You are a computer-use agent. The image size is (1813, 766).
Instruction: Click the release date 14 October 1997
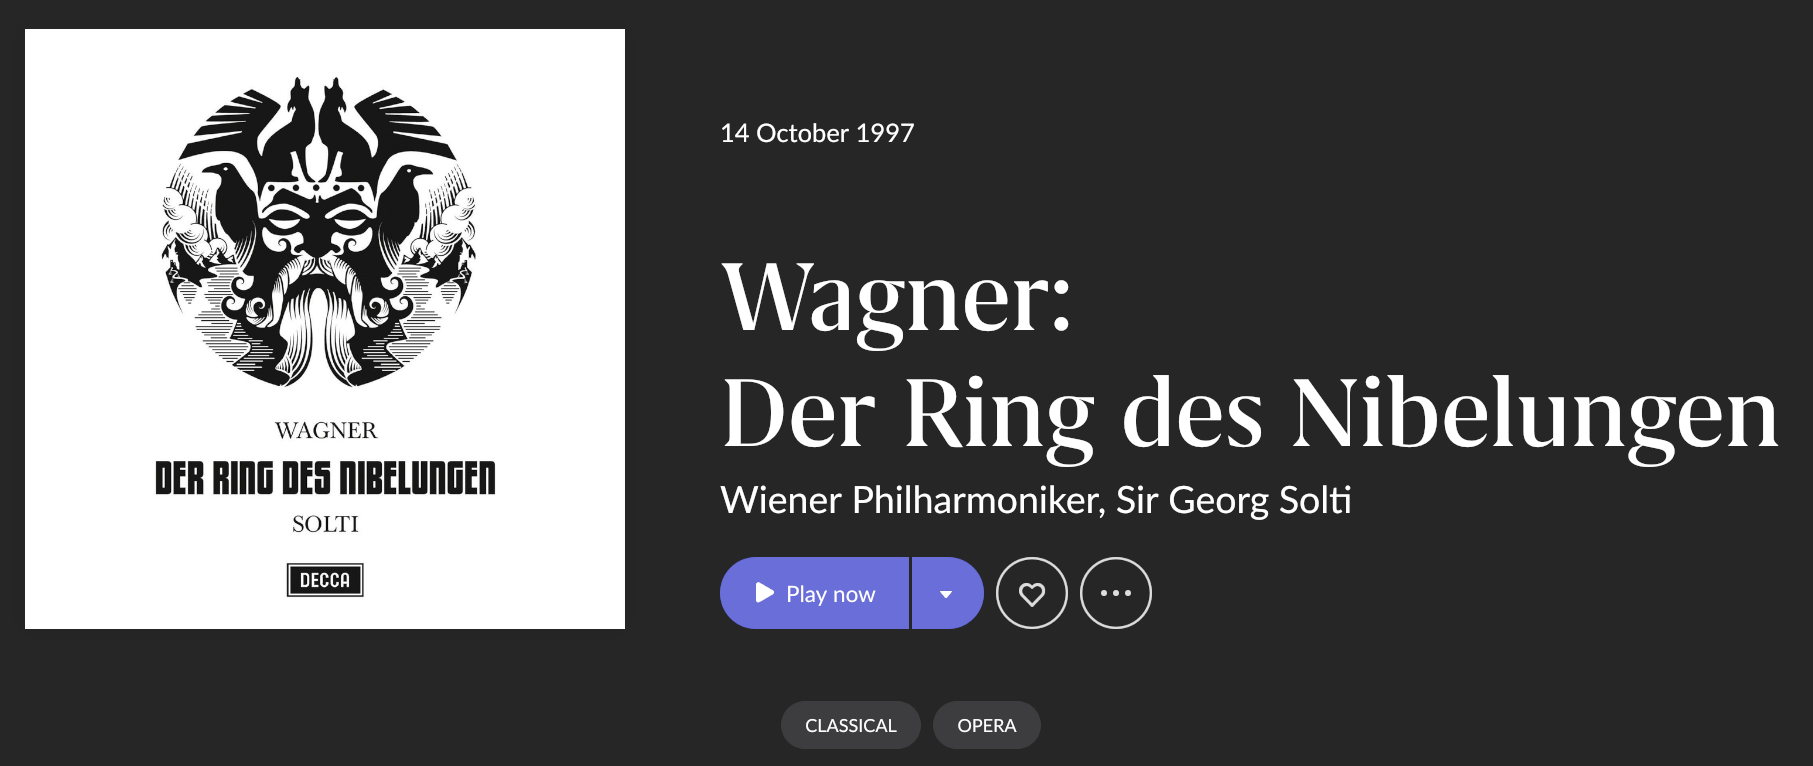817,133
